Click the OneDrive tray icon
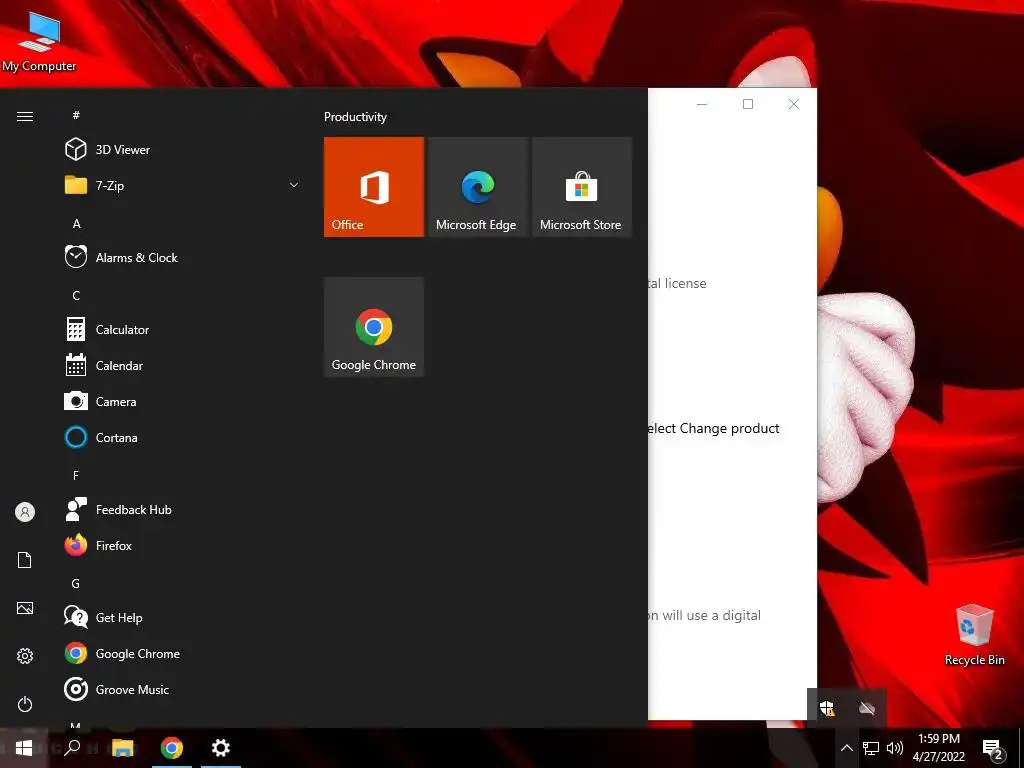Viewport: 1024px width, 768px height. [867, 708]
